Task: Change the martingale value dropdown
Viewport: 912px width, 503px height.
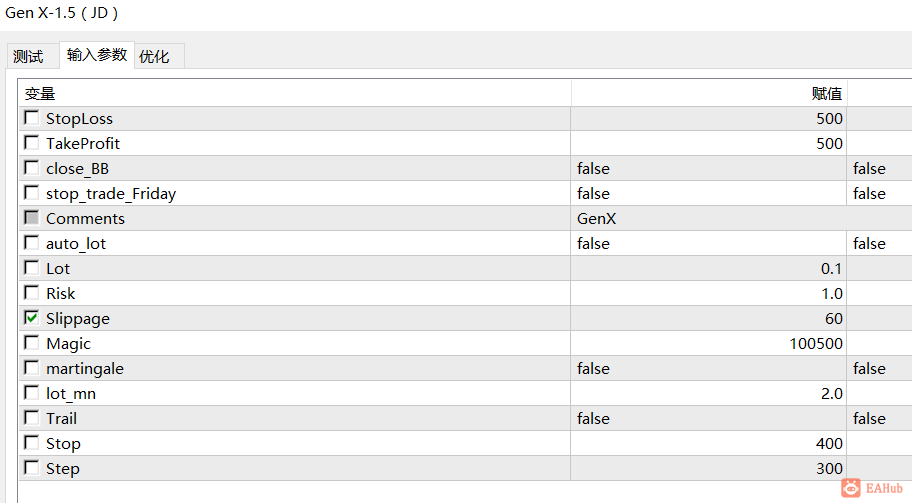Action: click(x=709, y=368)
